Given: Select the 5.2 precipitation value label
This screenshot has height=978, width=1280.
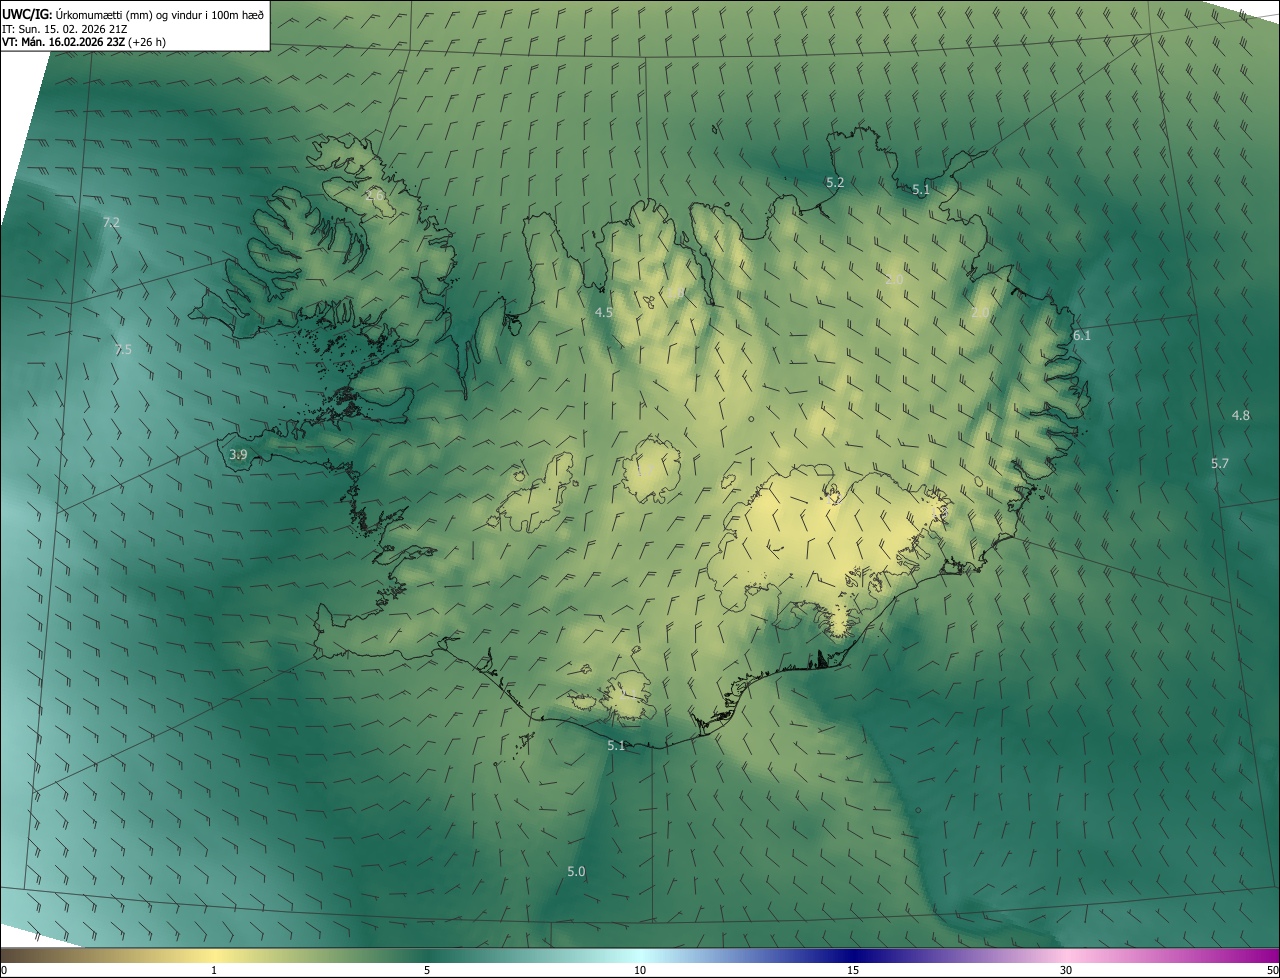Looking at the screenshot, I should tap(835, 183).
